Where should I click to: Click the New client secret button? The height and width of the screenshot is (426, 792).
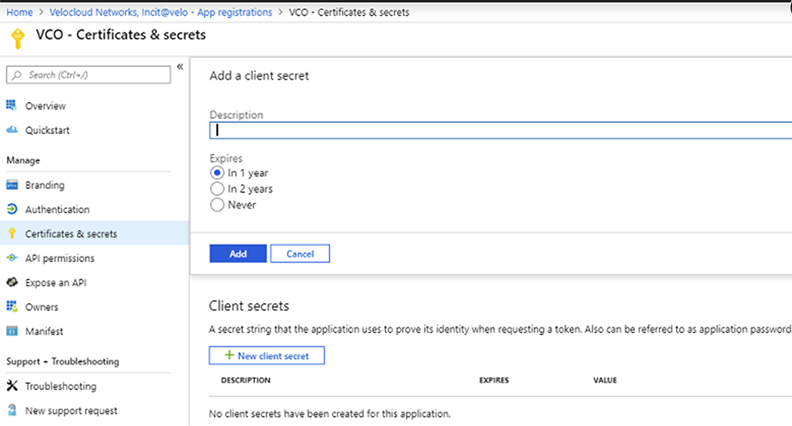pyautogui.click(x=266, y=356)
